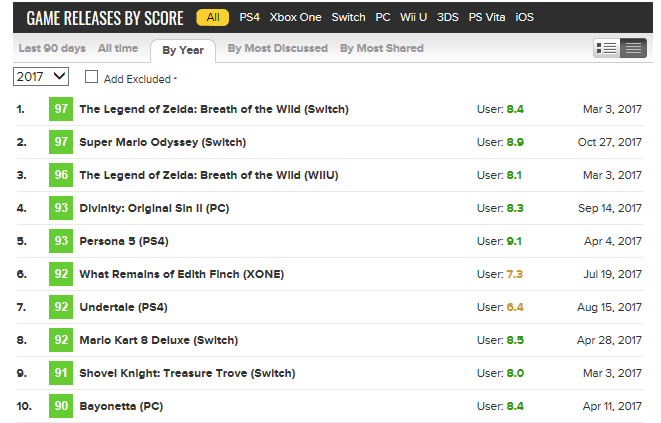Click user score 7.3 for Edith Finch

click(514, 274)
